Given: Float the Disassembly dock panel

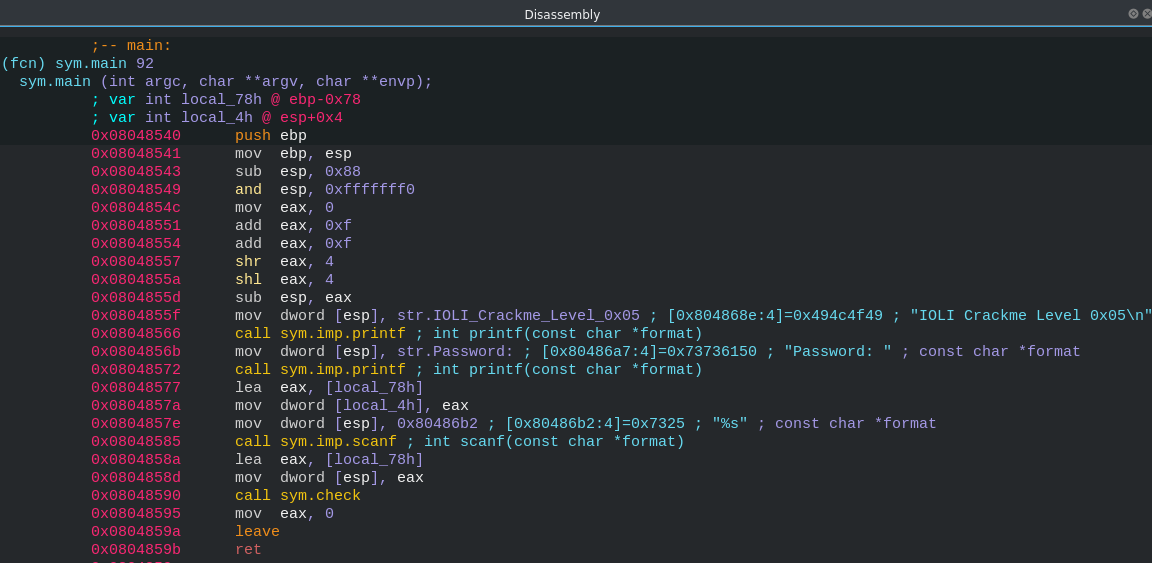Looking at the screenshot, I should [x=1134, y=14].
